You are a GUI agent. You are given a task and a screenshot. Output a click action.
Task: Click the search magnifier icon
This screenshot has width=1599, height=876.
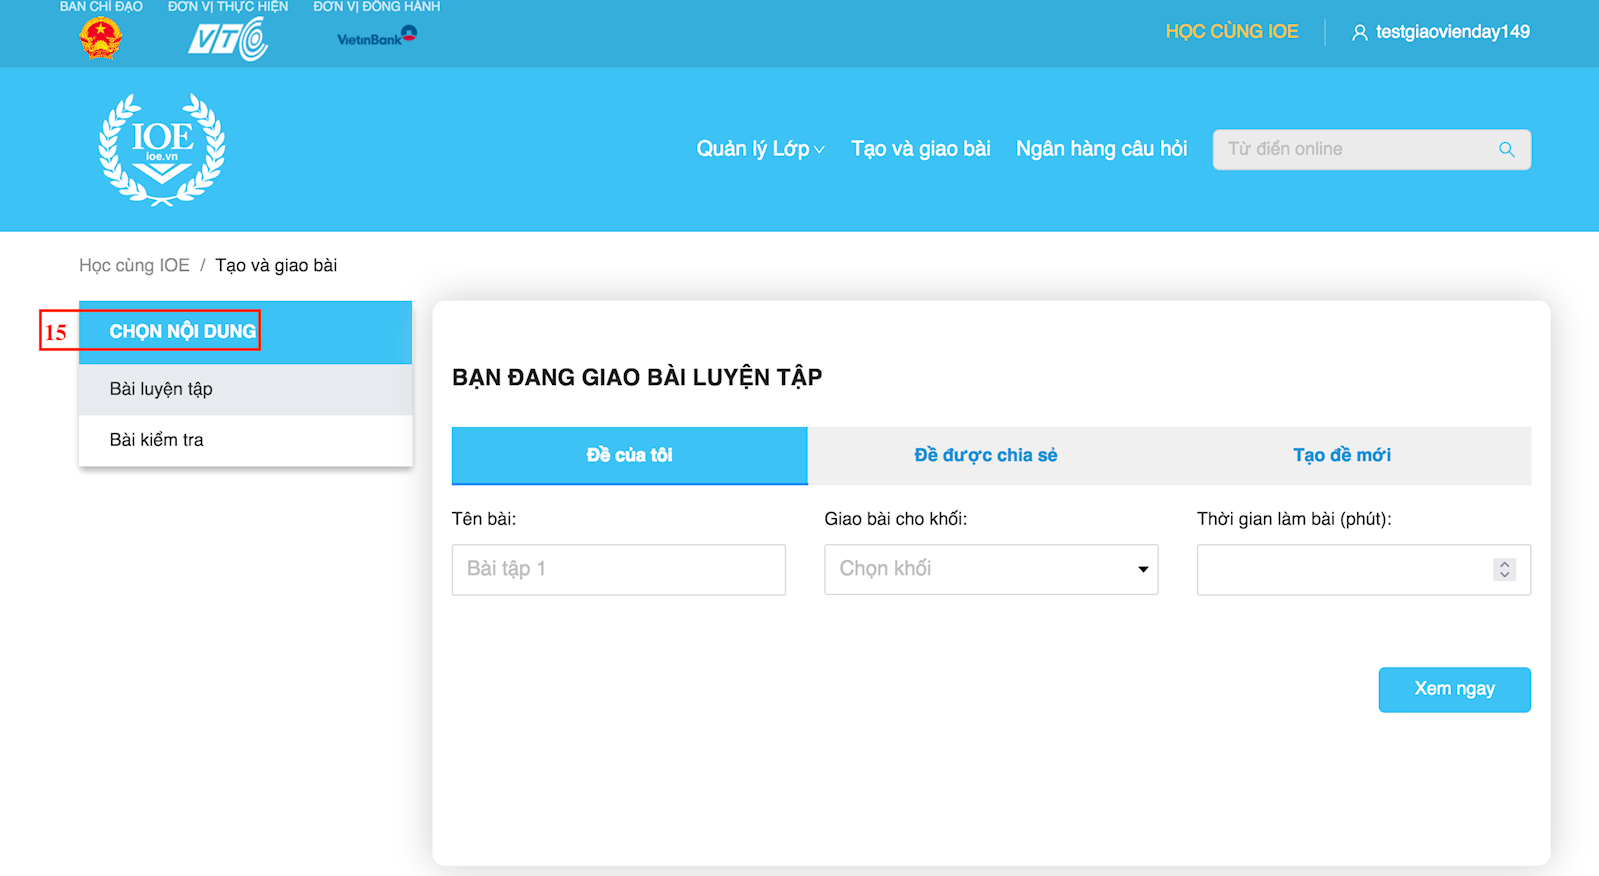[x=1506, y=150]
